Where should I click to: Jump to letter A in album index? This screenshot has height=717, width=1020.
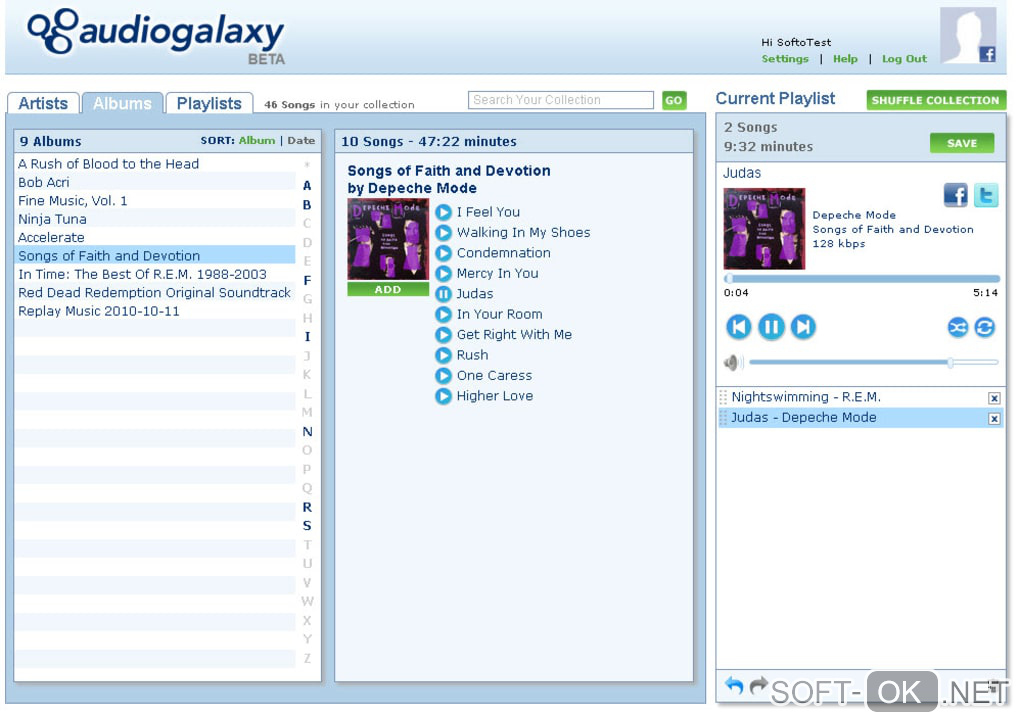[x=307, y=185]
